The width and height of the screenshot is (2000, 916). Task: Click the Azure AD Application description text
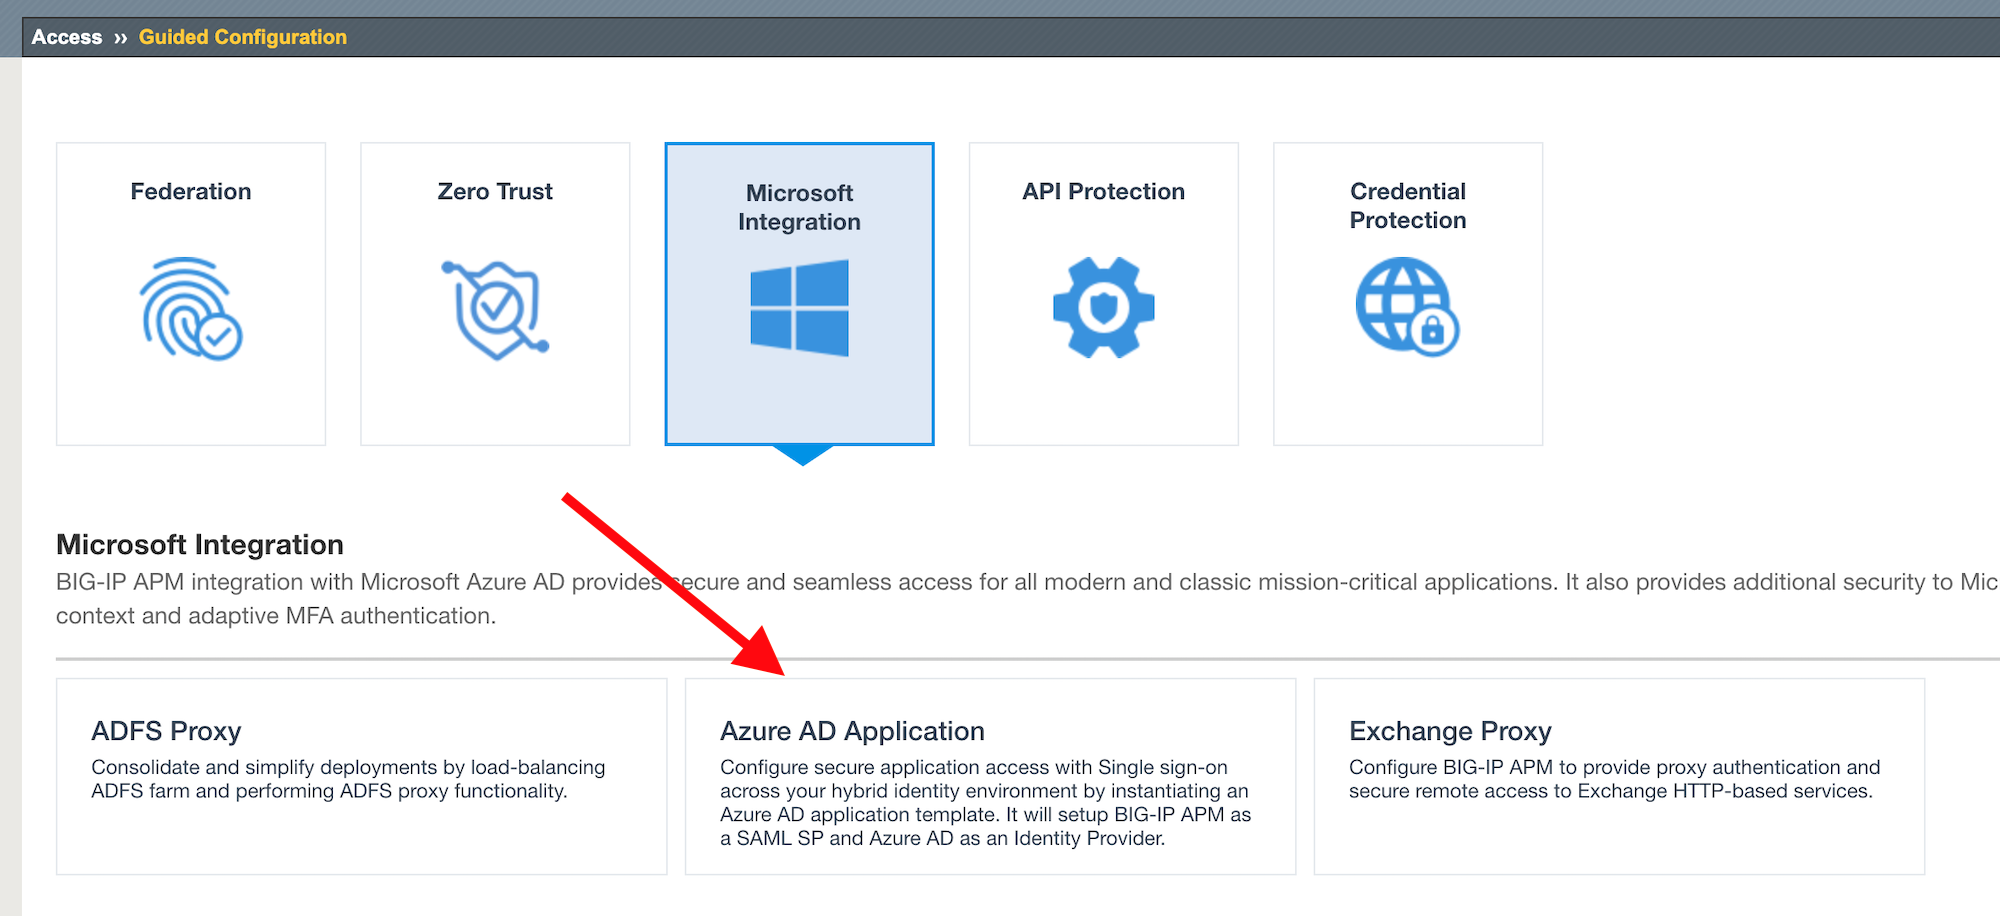(x=986, y=803)
